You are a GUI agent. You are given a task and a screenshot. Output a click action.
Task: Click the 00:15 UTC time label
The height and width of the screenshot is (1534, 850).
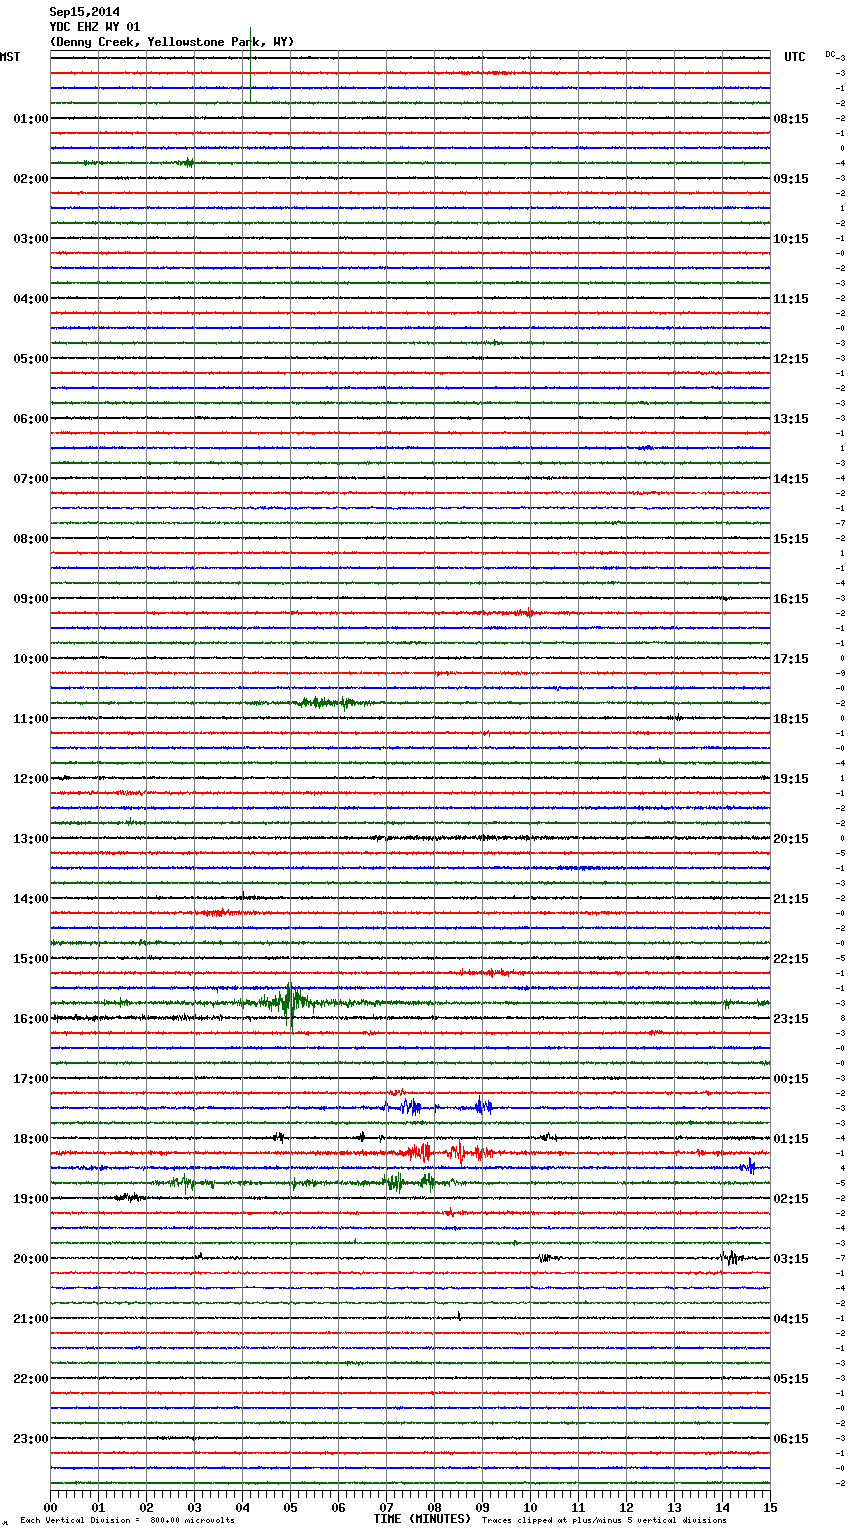click(791, 1079)
